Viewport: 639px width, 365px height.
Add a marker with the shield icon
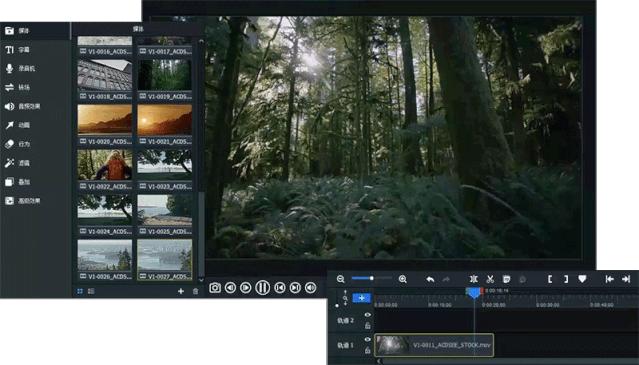(582, 279)
